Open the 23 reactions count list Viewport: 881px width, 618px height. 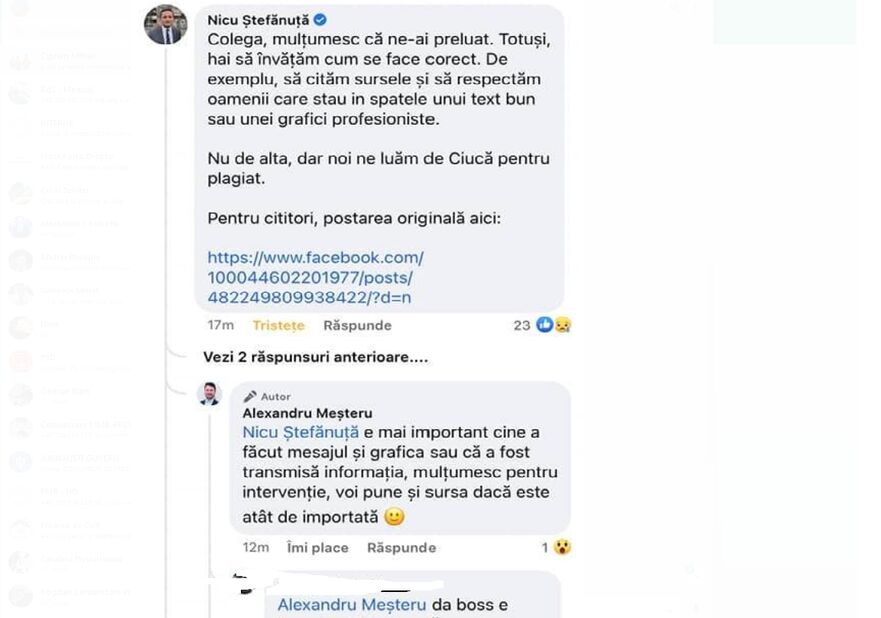click(521, 325)
